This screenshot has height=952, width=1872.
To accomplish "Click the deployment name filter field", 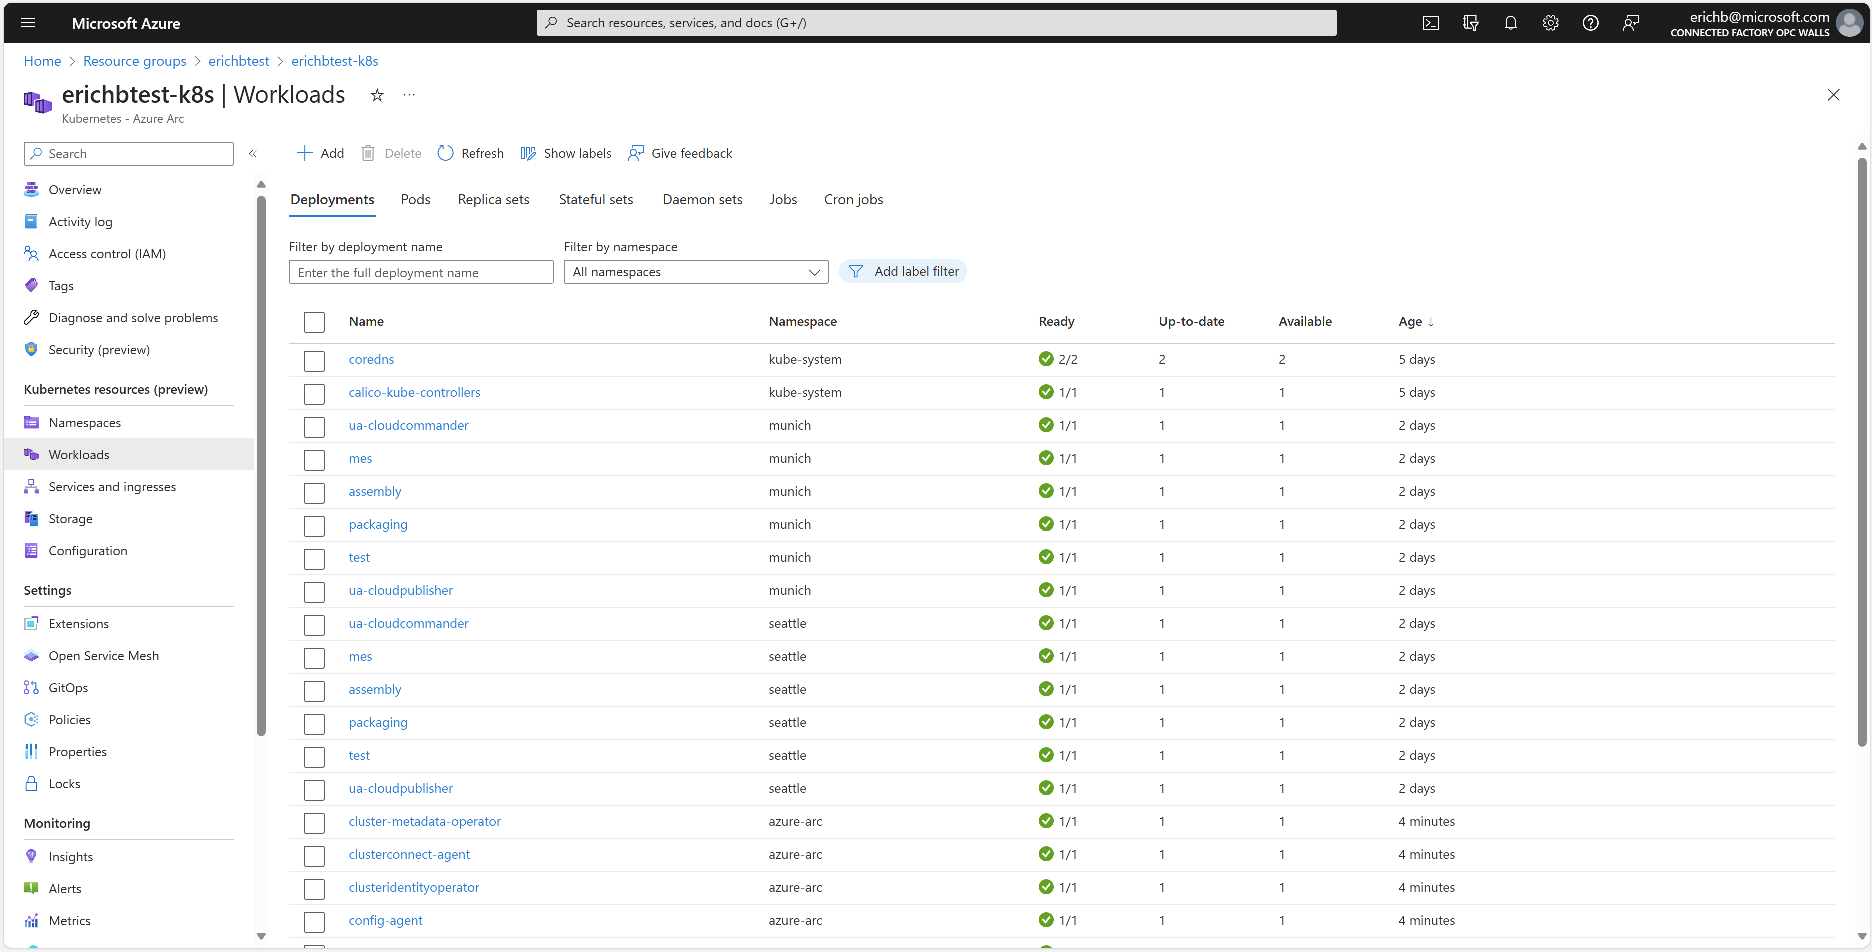I will coord(421,273).
